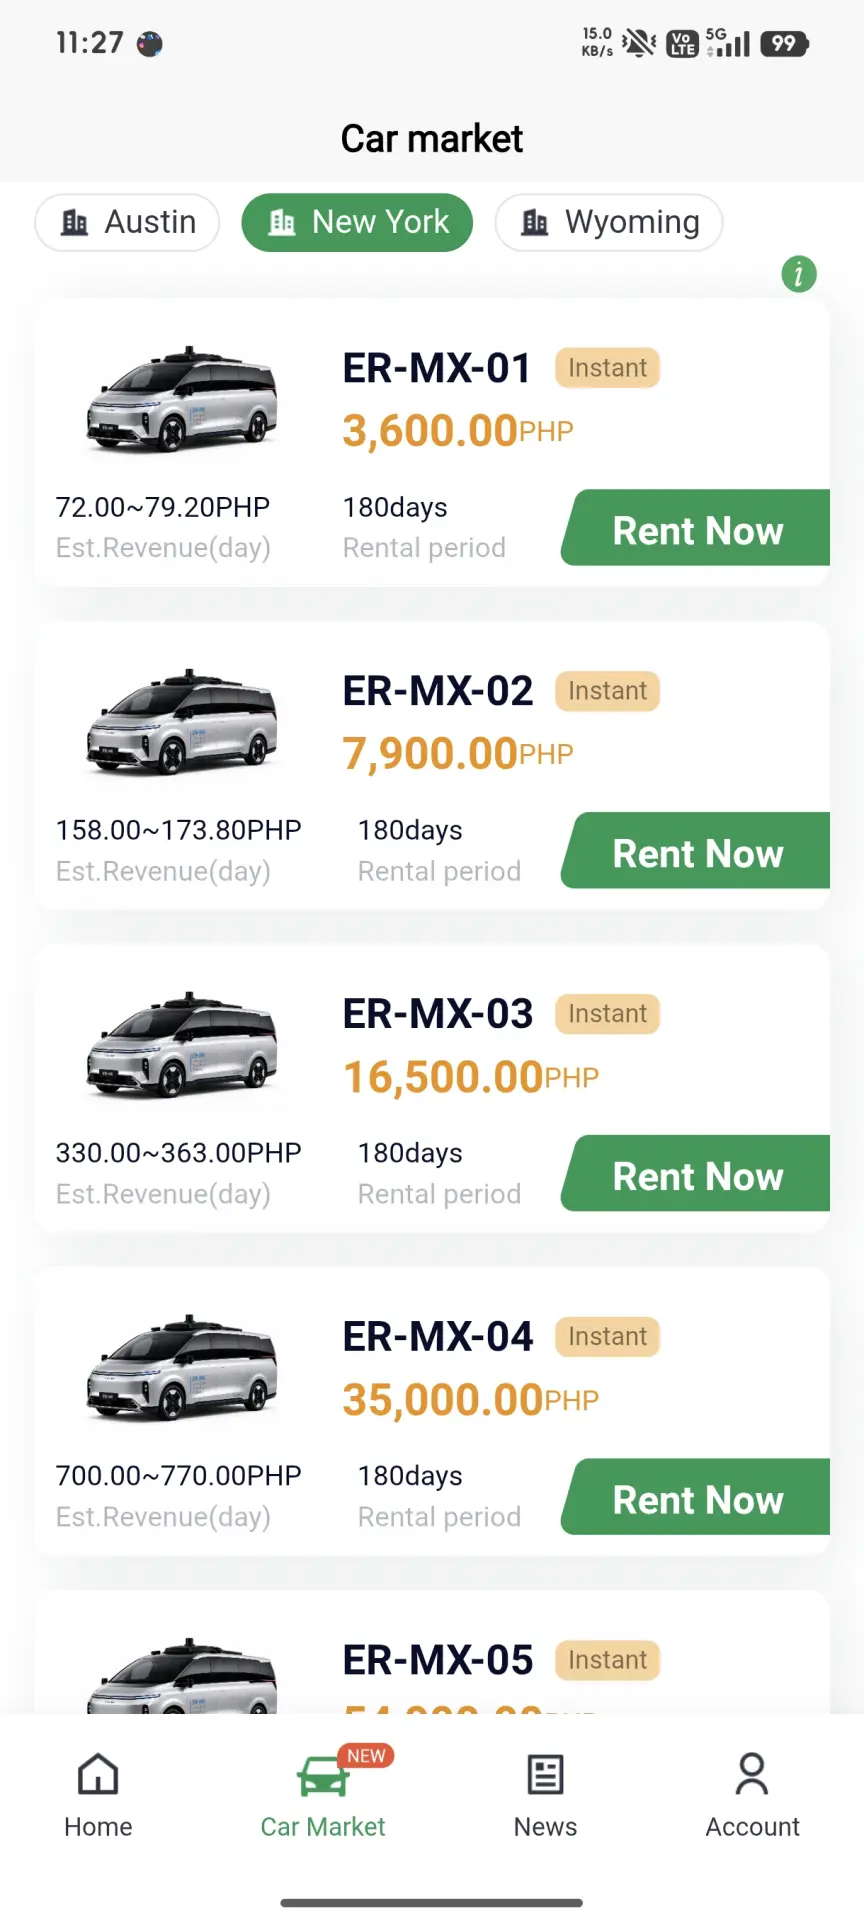Tap the battery indicator in status bar
This screenshot has height=1920, width=864.
pyautogui.click(x=784, y=43)
